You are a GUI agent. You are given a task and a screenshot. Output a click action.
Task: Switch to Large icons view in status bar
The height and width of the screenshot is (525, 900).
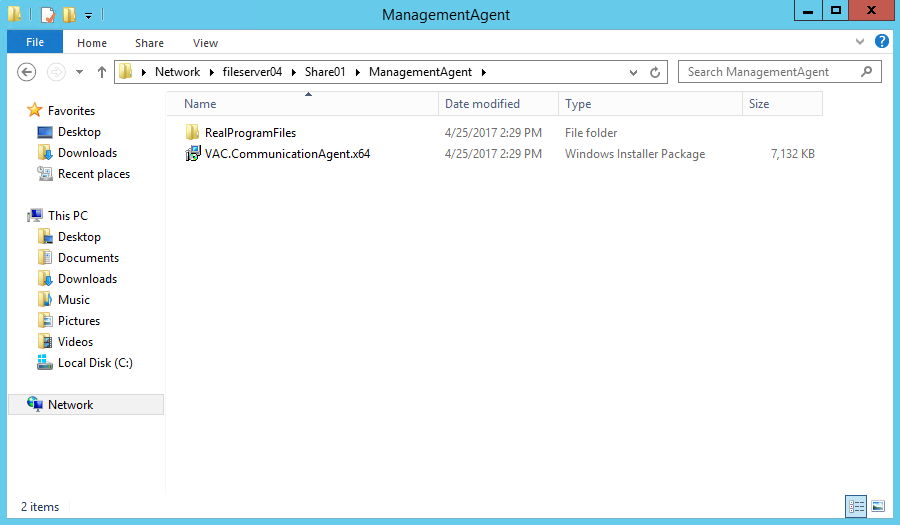(x=878, y=506)
